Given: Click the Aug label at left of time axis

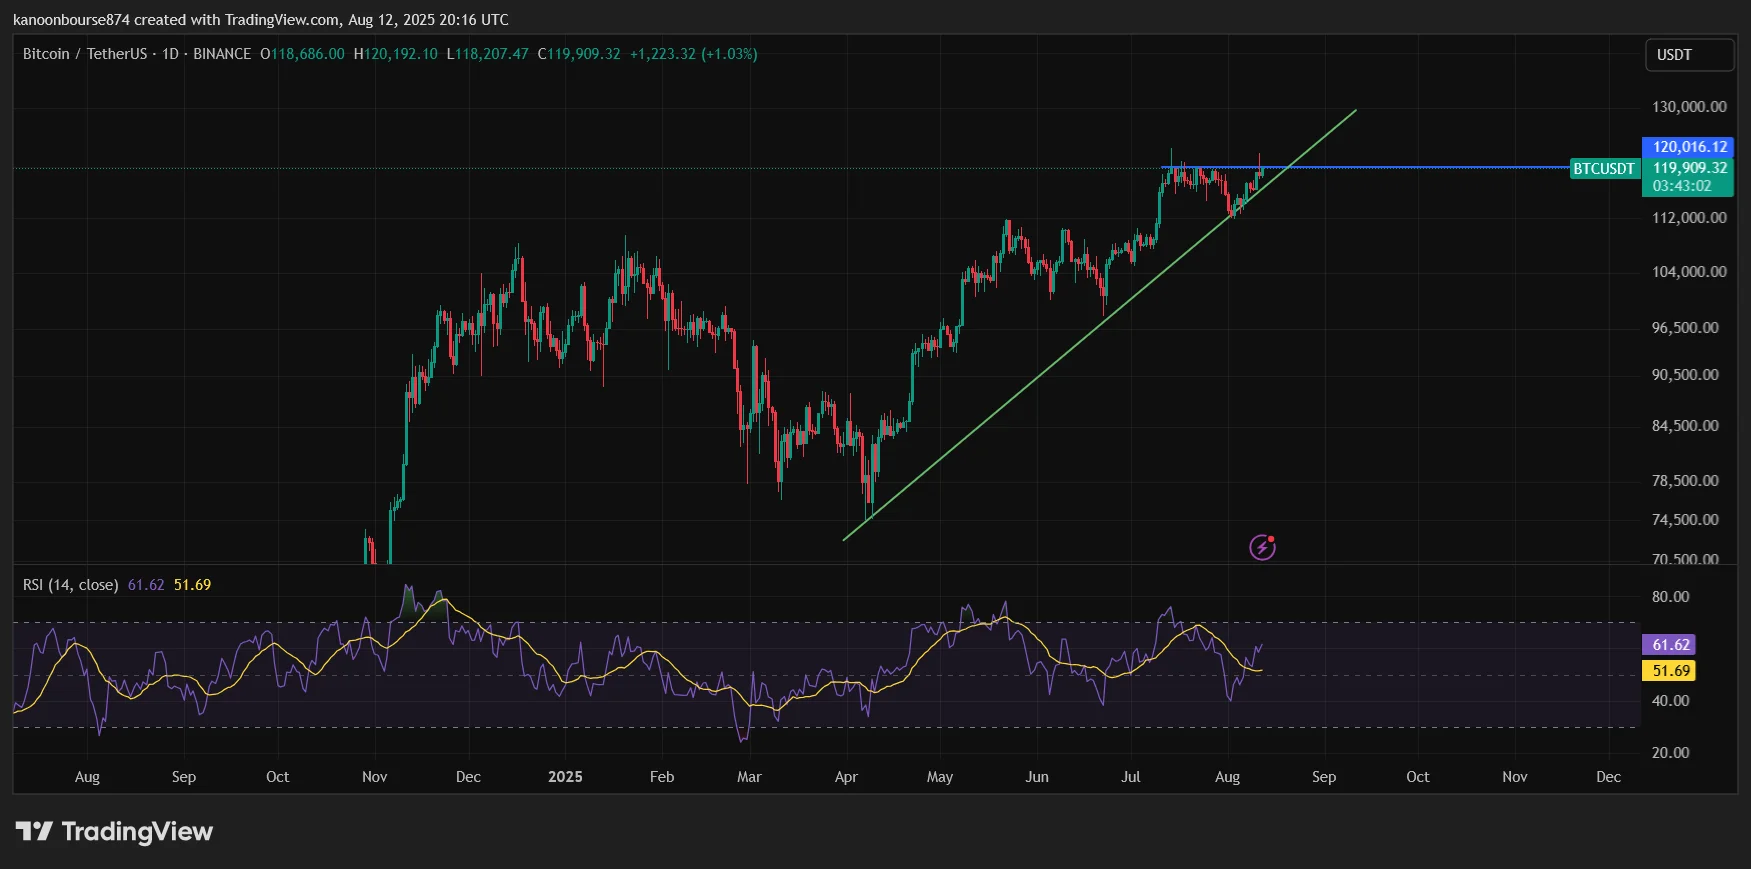Looking at the screenshot, I should coord(87,777).
